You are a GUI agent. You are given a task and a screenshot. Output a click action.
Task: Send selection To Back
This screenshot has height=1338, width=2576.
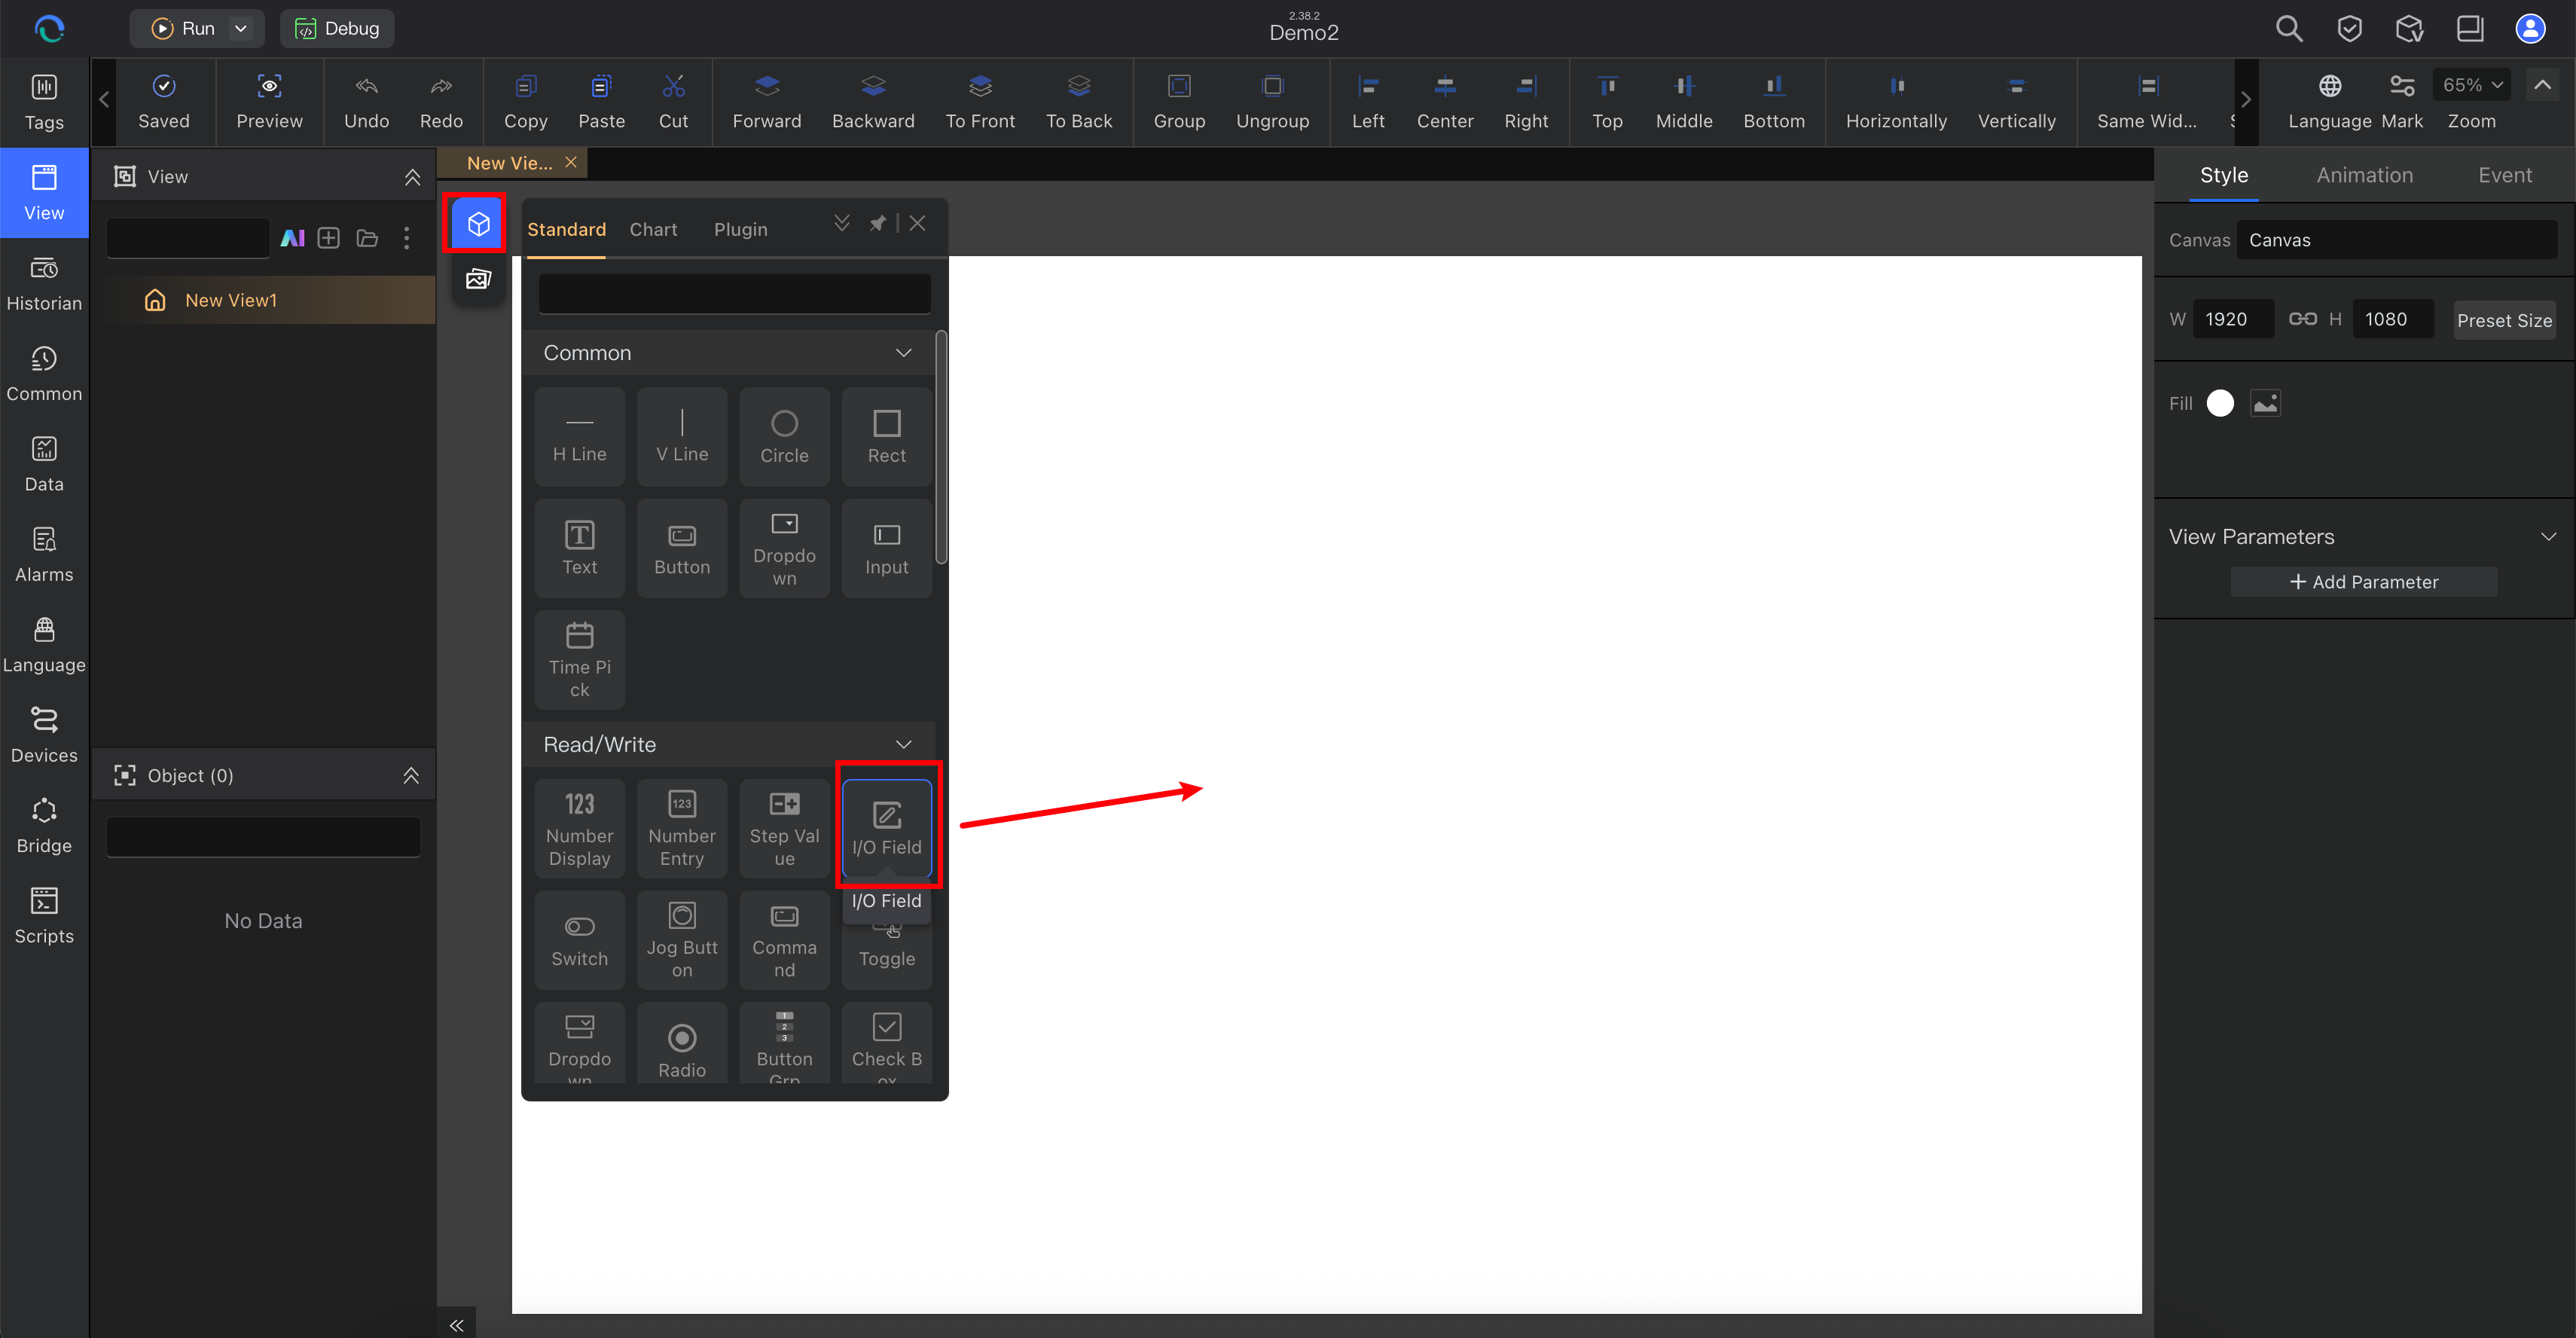click(x=1078, y=102)
